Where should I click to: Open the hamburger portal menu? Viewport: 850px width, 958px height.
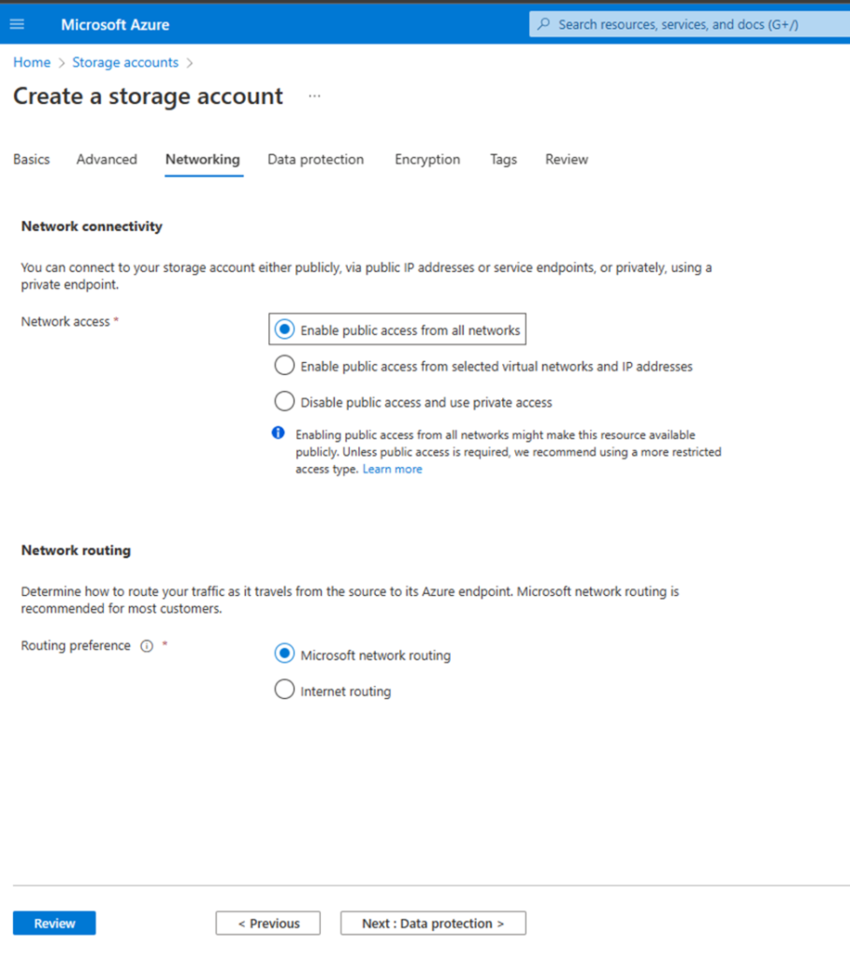click(17, 24)
